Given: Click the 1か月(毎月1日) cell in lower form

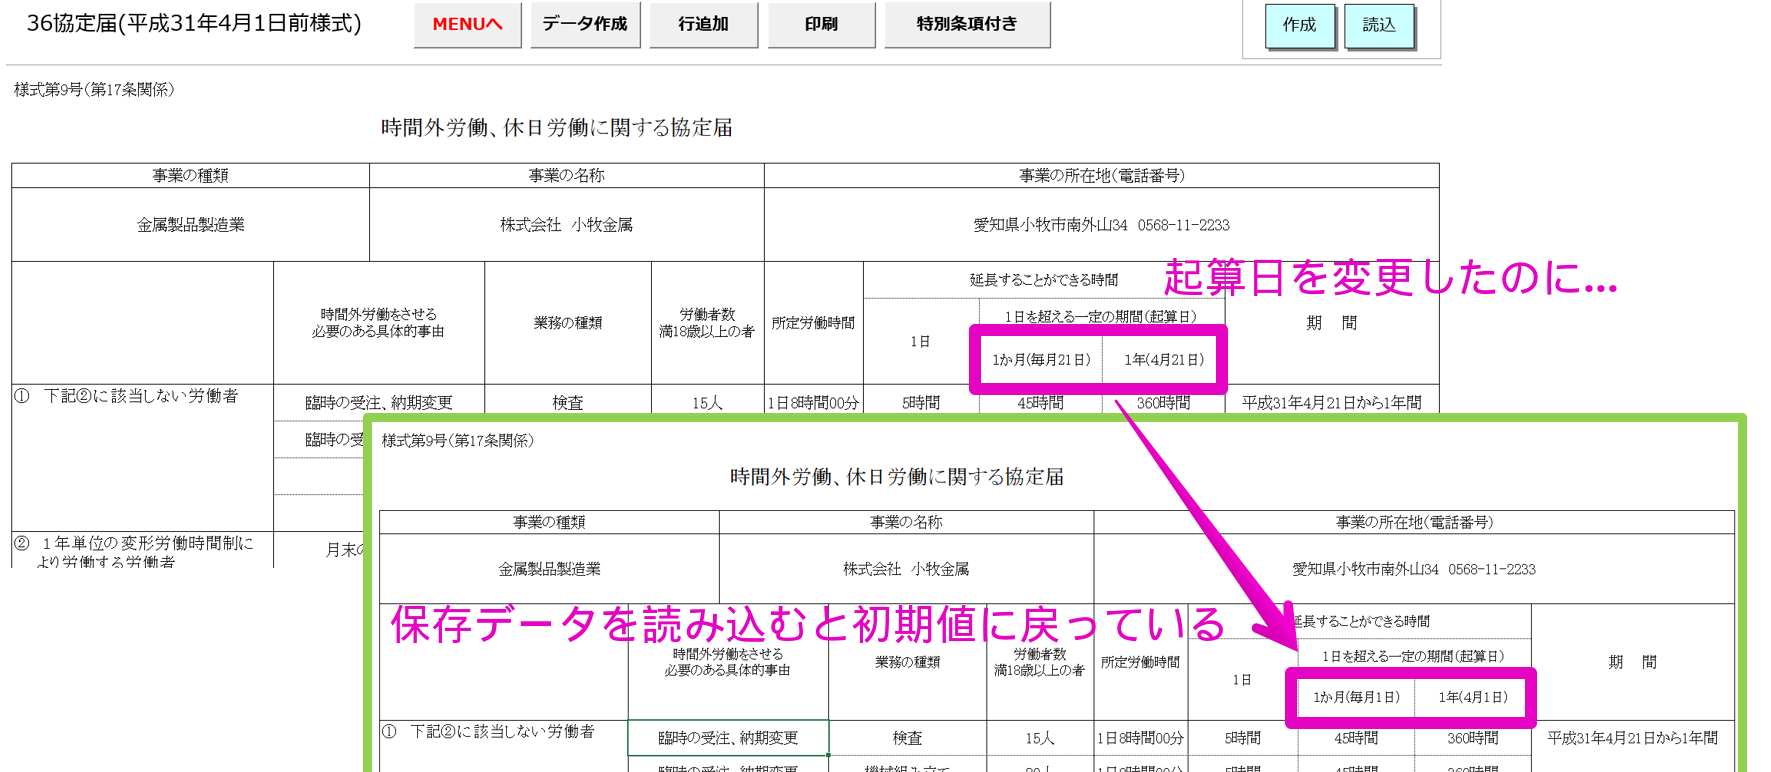Looking at the screenshot, I should pyautogui.click(x=1356, y=697).
